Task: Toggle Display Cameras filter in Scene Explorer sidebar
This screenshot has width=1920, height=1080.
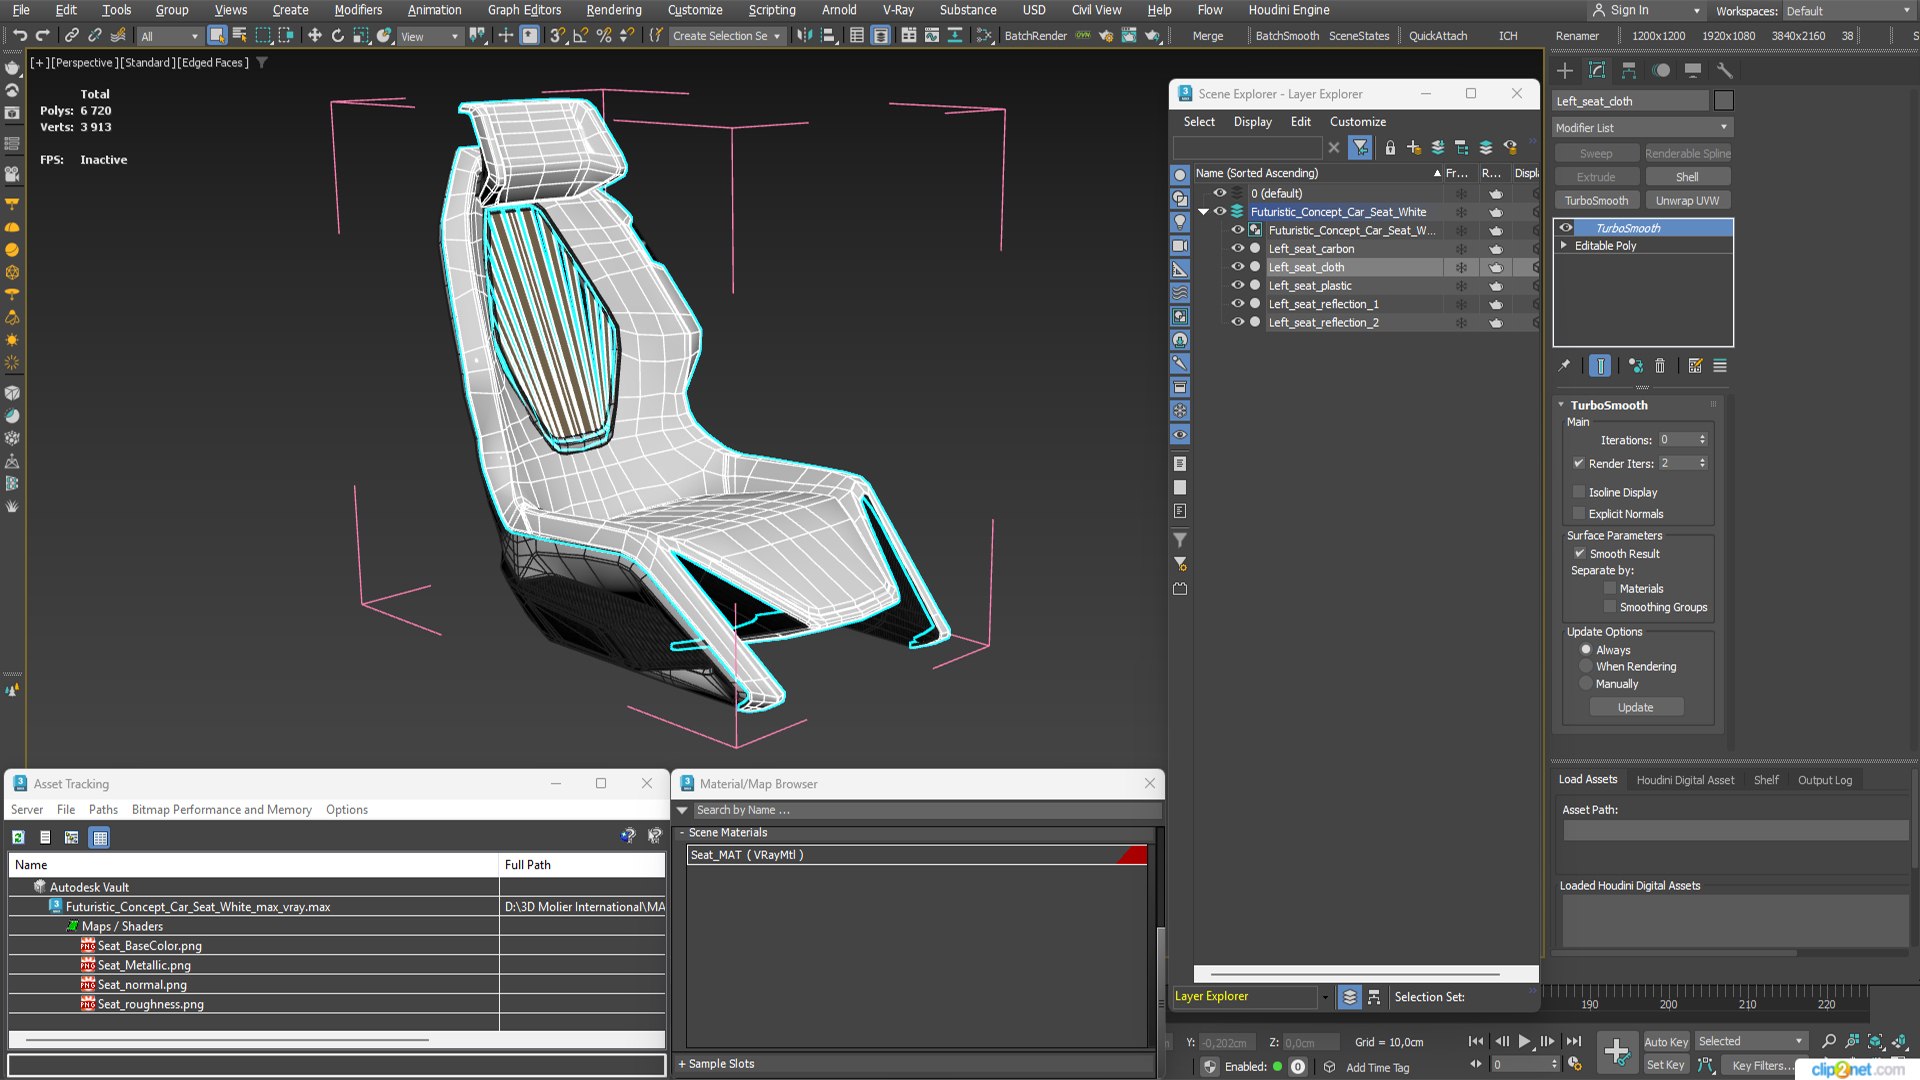Action: tap(1180, 246)
